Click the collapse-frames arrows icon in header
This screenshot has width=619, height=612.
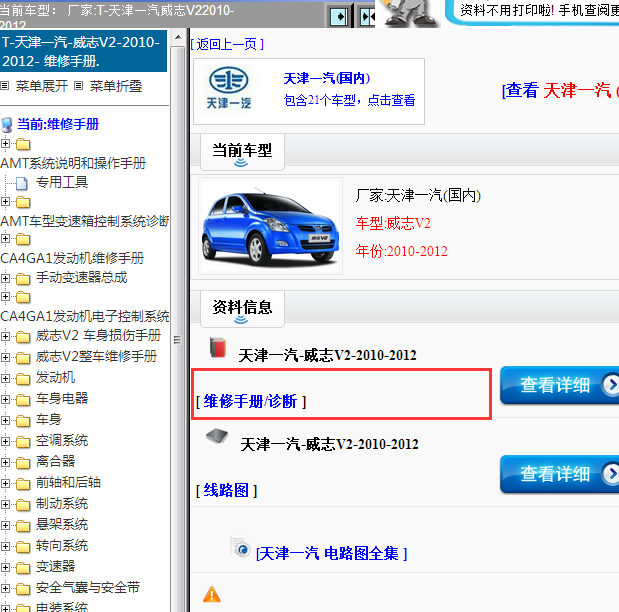pyautogui.click(x=368, y=17)
